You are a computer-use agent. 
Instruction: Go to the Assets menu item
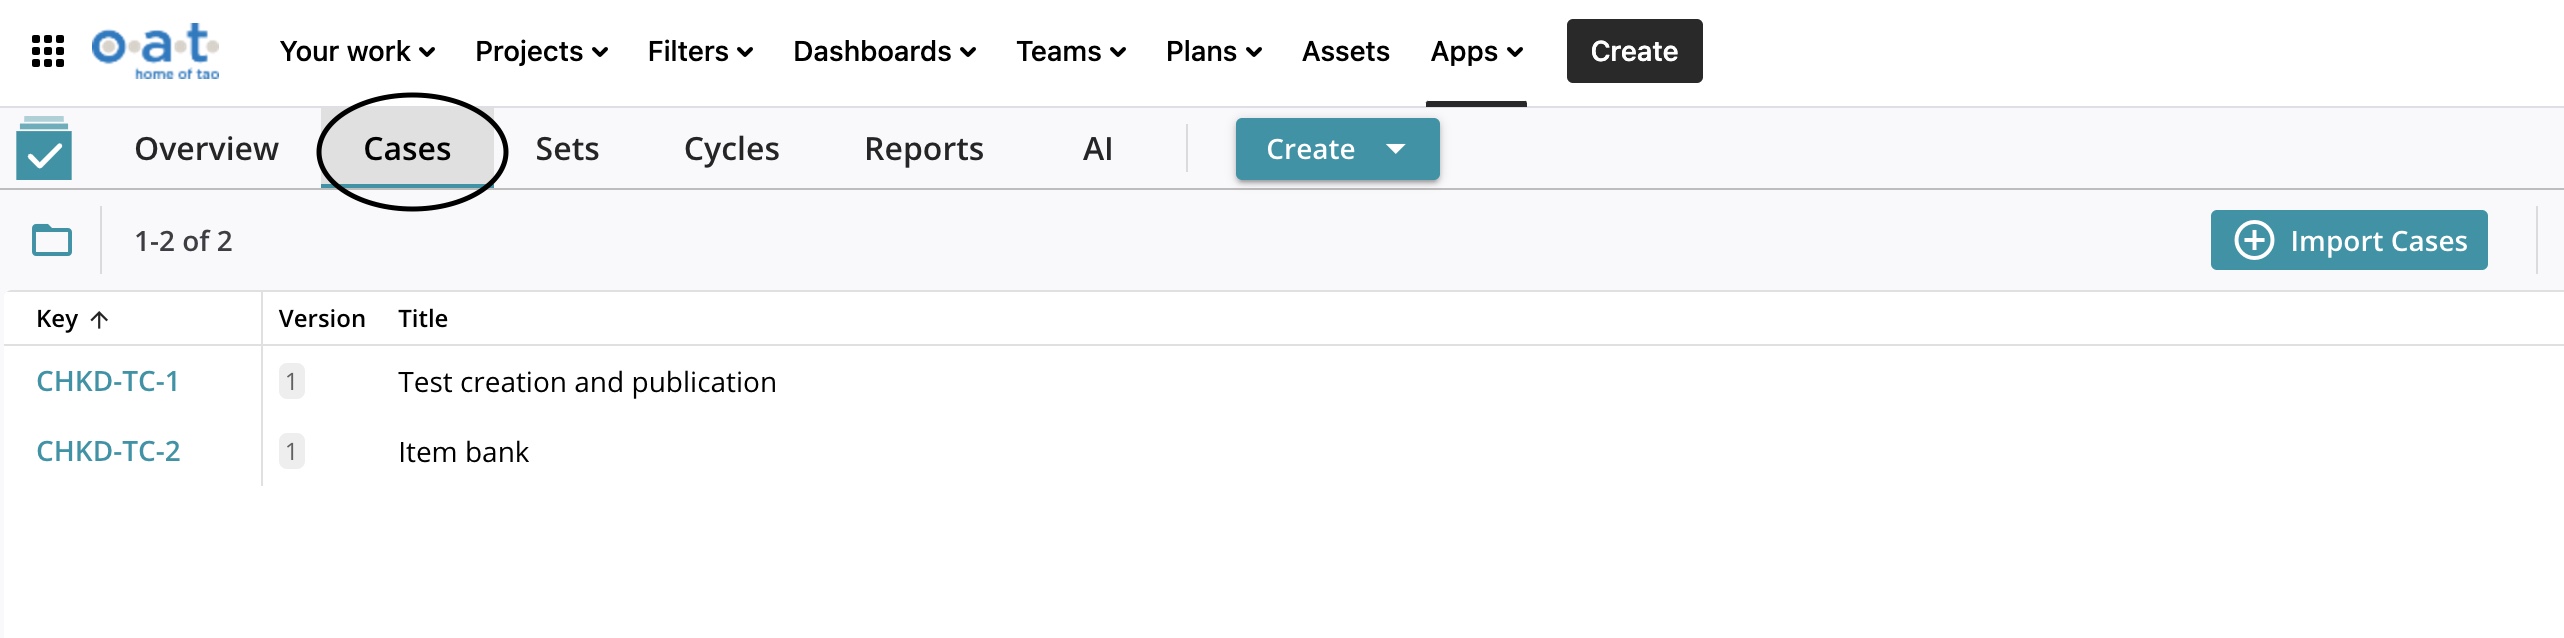[x=1345, y=51]
